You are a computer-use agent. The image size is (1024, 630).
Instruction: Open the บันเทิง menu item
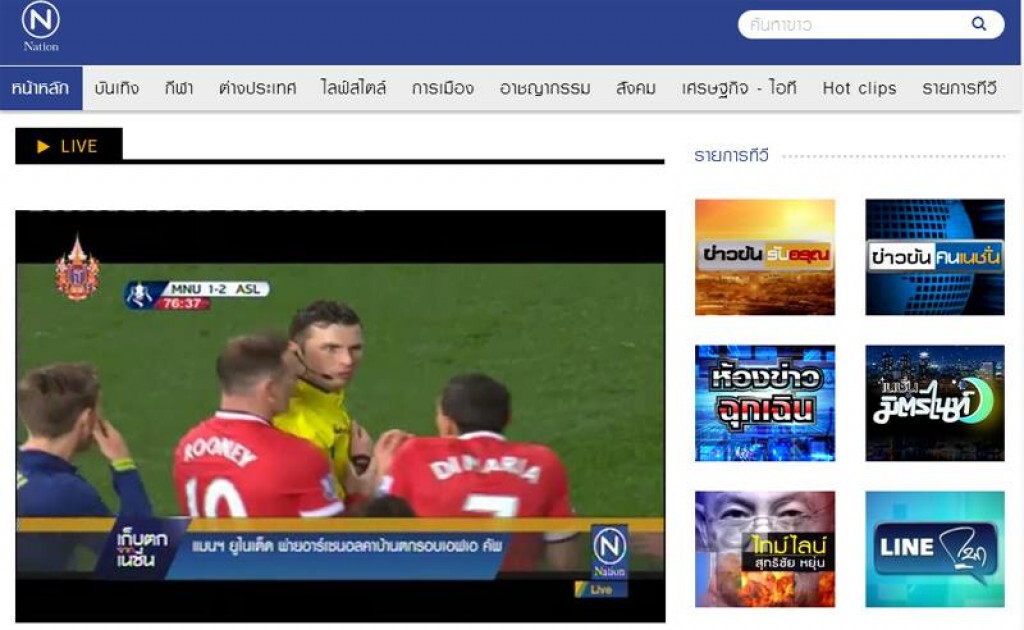coord(116,88)
